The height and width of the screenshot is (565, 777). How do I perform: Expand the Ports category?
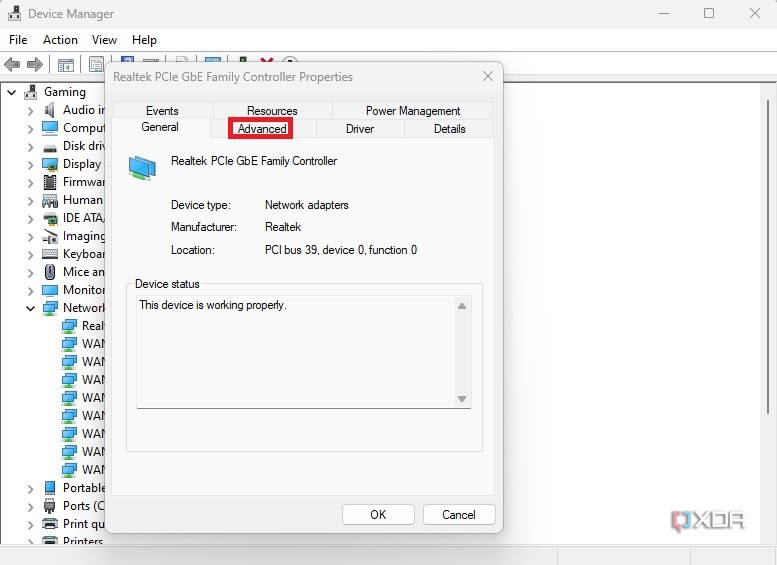pyautogui.click(x=31, y=507)
